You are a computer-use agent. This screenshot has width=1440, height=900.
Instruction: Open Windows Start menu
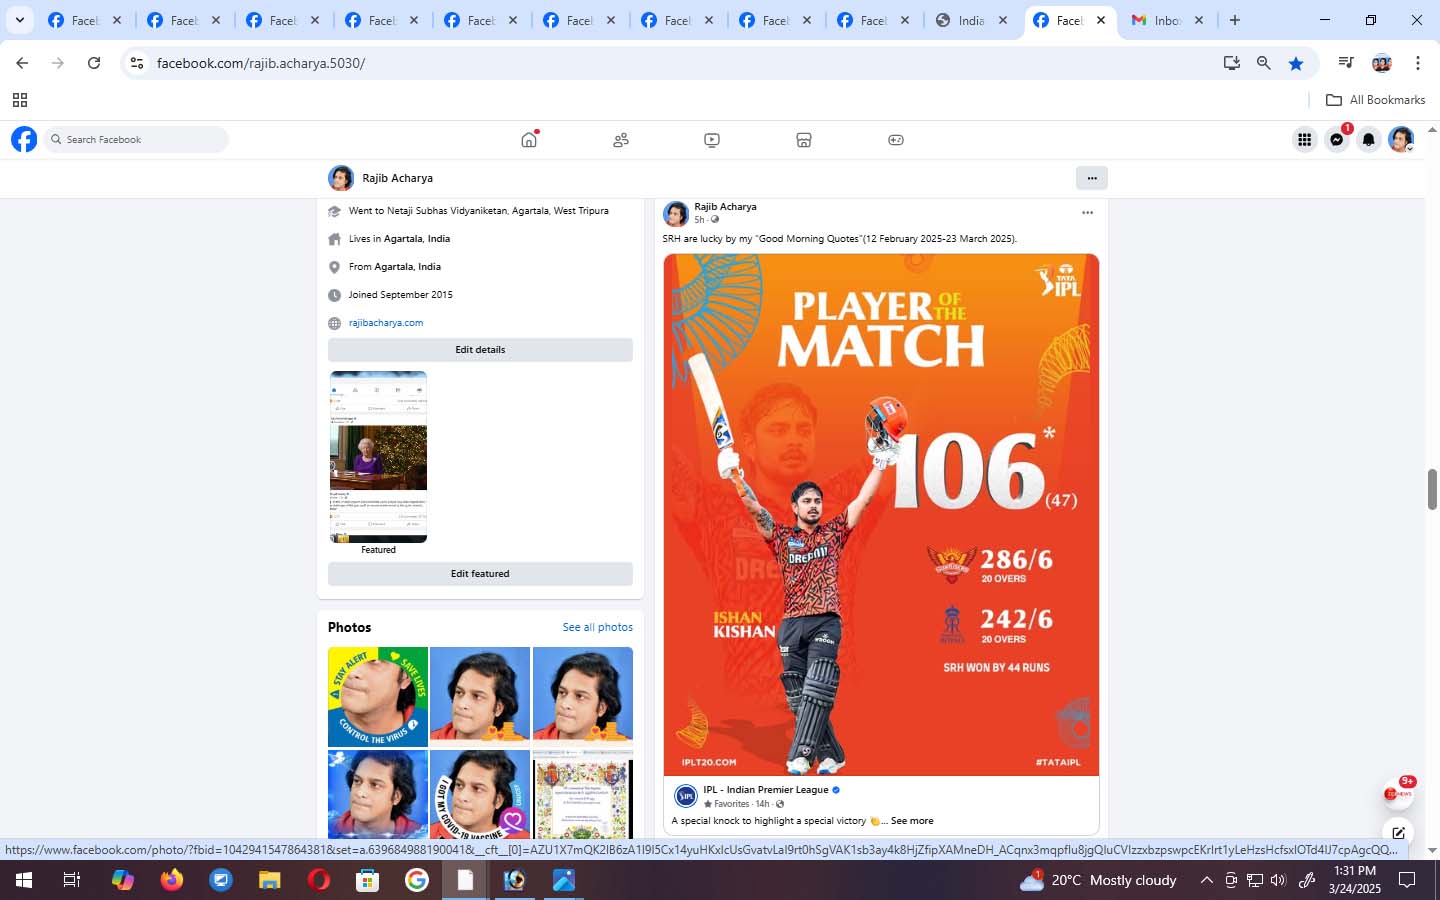(x=24, y=880)
